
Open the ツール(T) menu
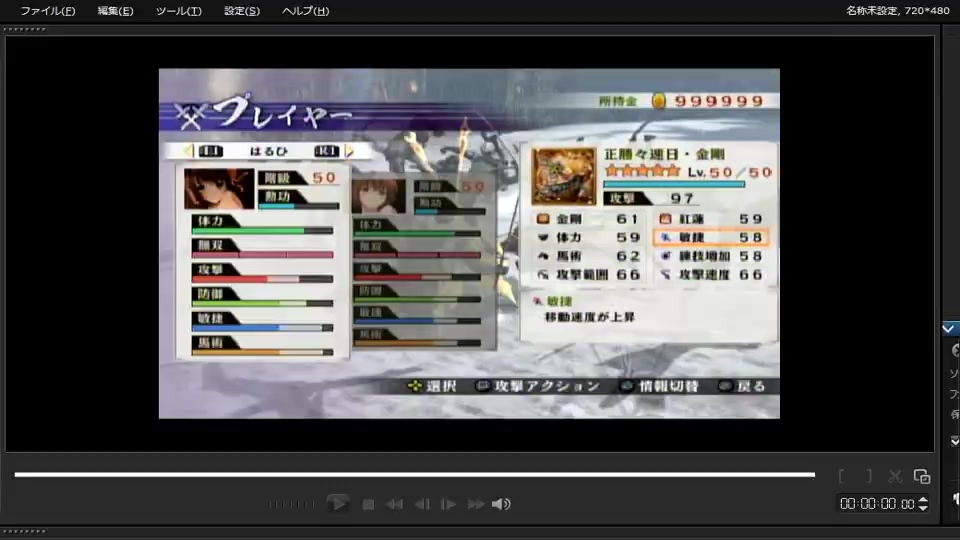click(179, 11)
